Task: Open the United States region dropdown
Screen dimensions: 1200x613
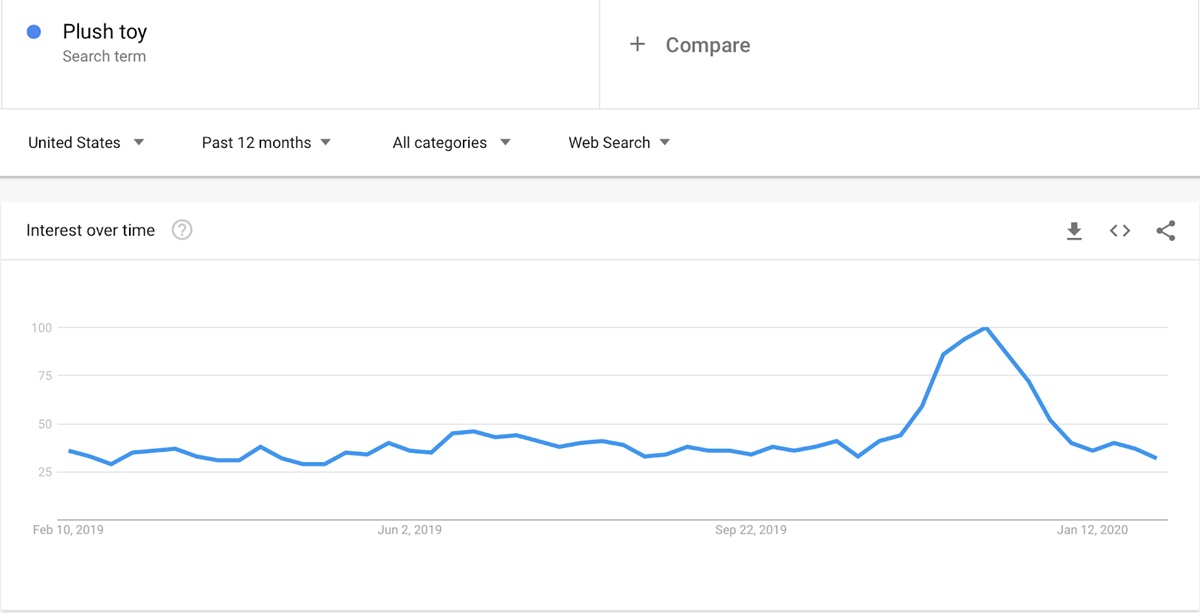Action: [x=86, y=142]
